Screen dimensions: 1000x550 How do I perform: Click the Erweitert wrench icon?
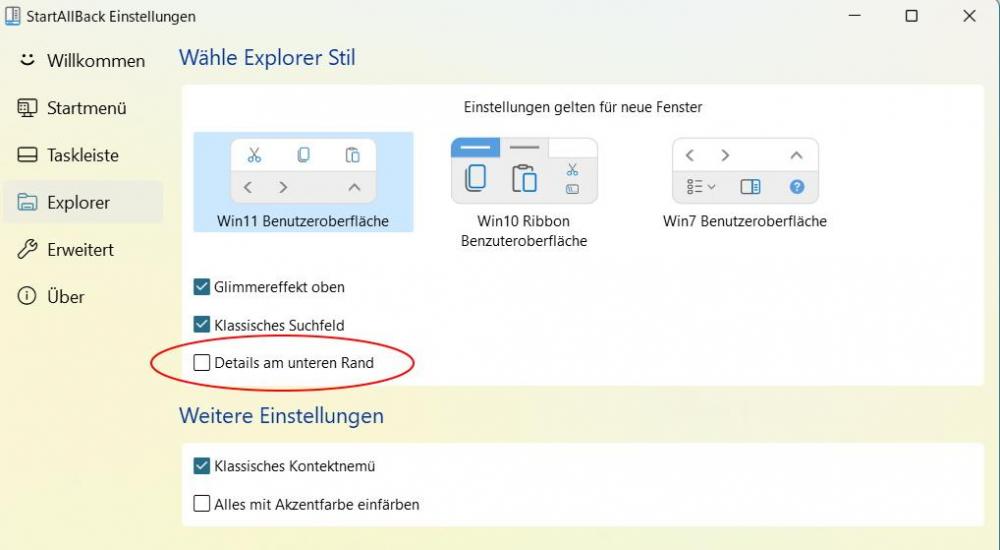pos(27,250)
